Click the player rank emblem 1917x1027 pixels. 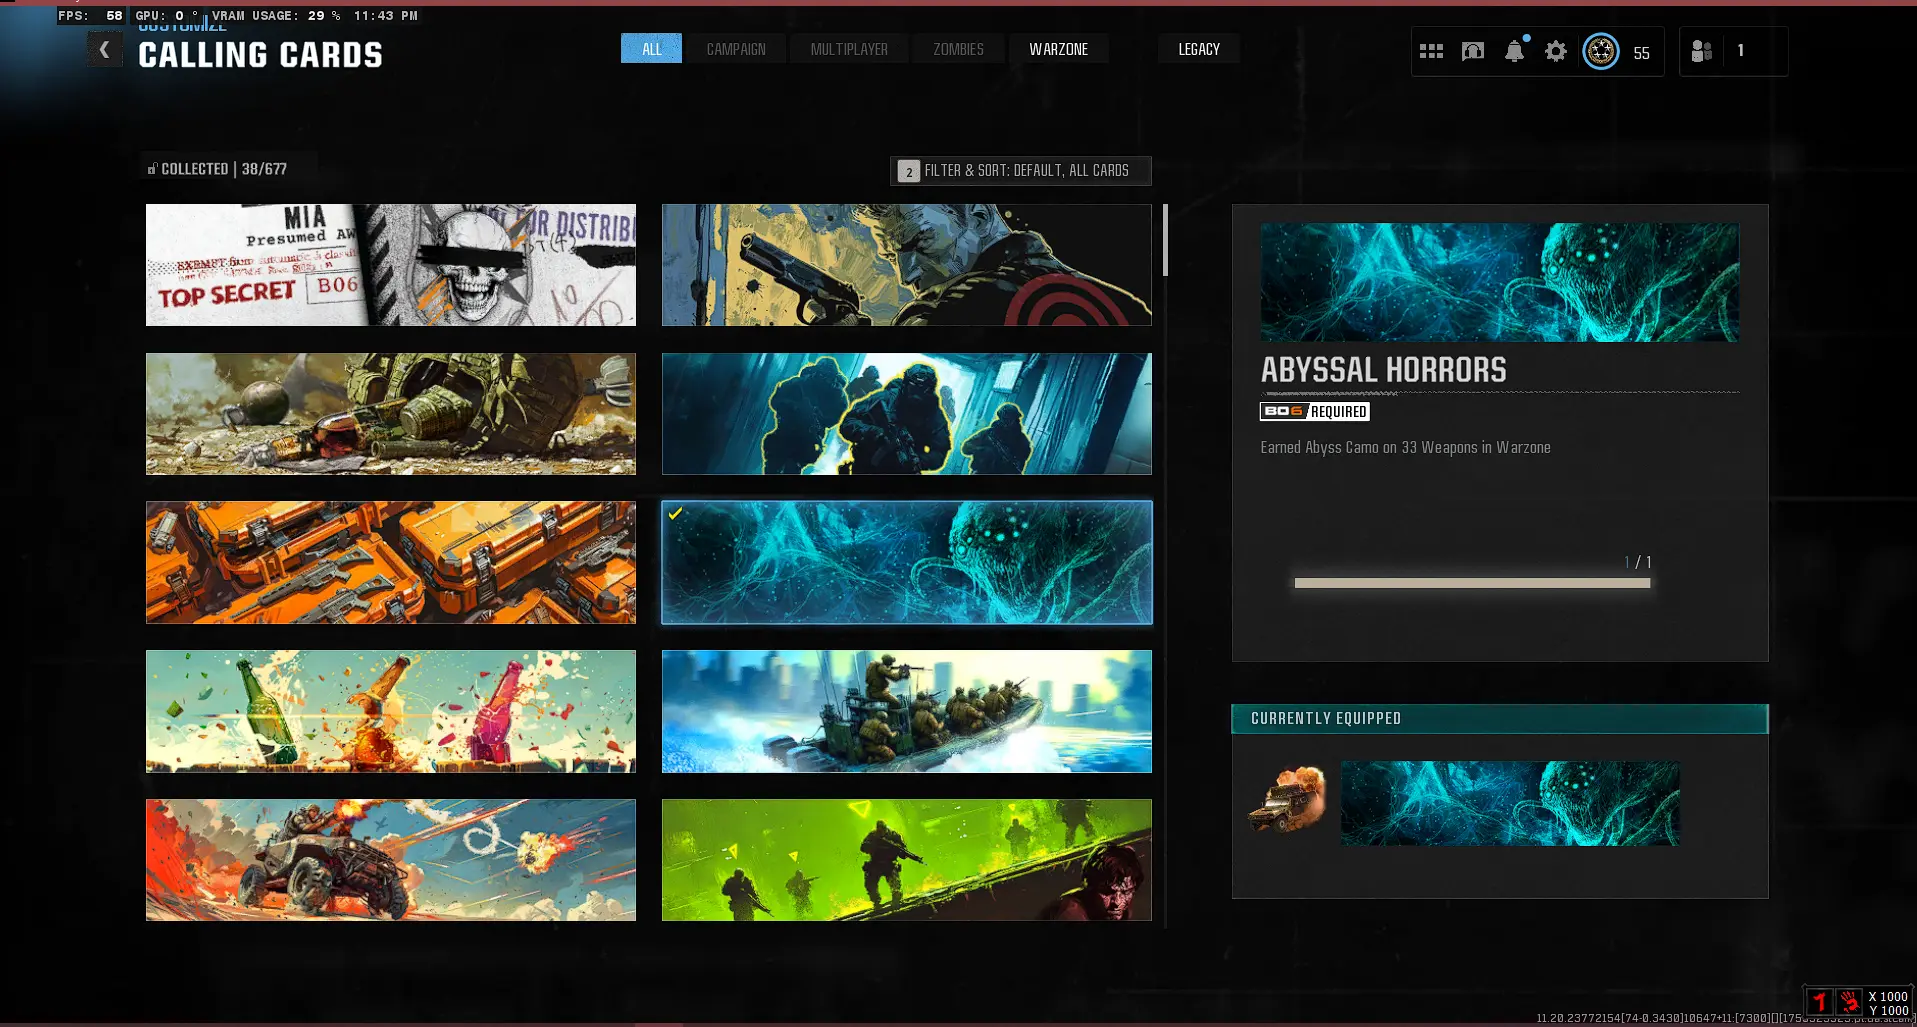tap(1600, 51)
